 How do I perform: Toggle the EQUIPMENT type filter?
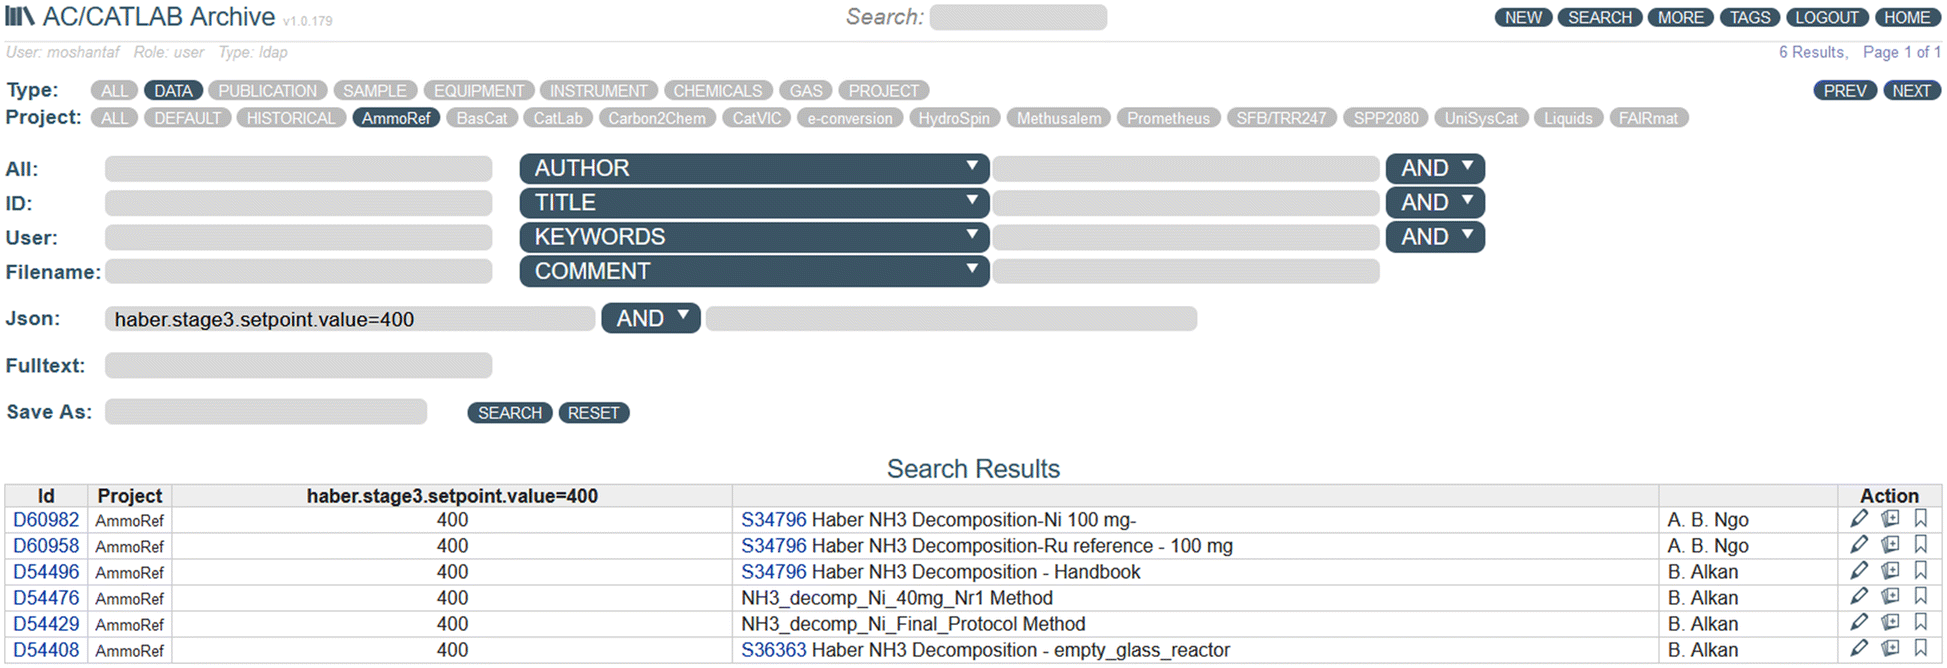click(479, 91)
